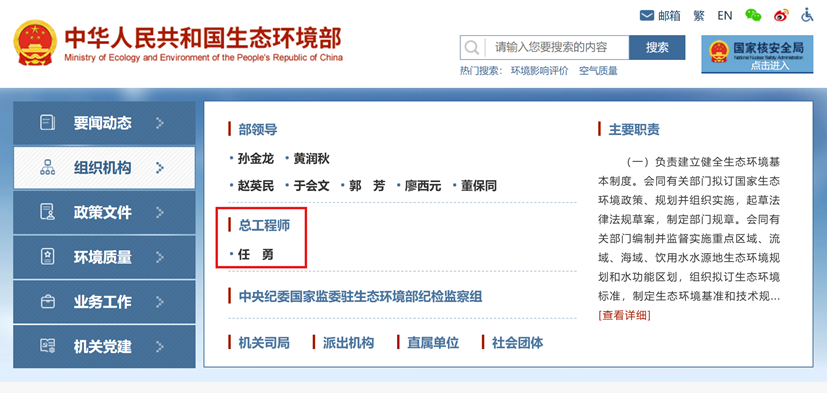This screenshot has width=827, height=393.
Task: Click the national emblem logo
Action: [35, 43]
